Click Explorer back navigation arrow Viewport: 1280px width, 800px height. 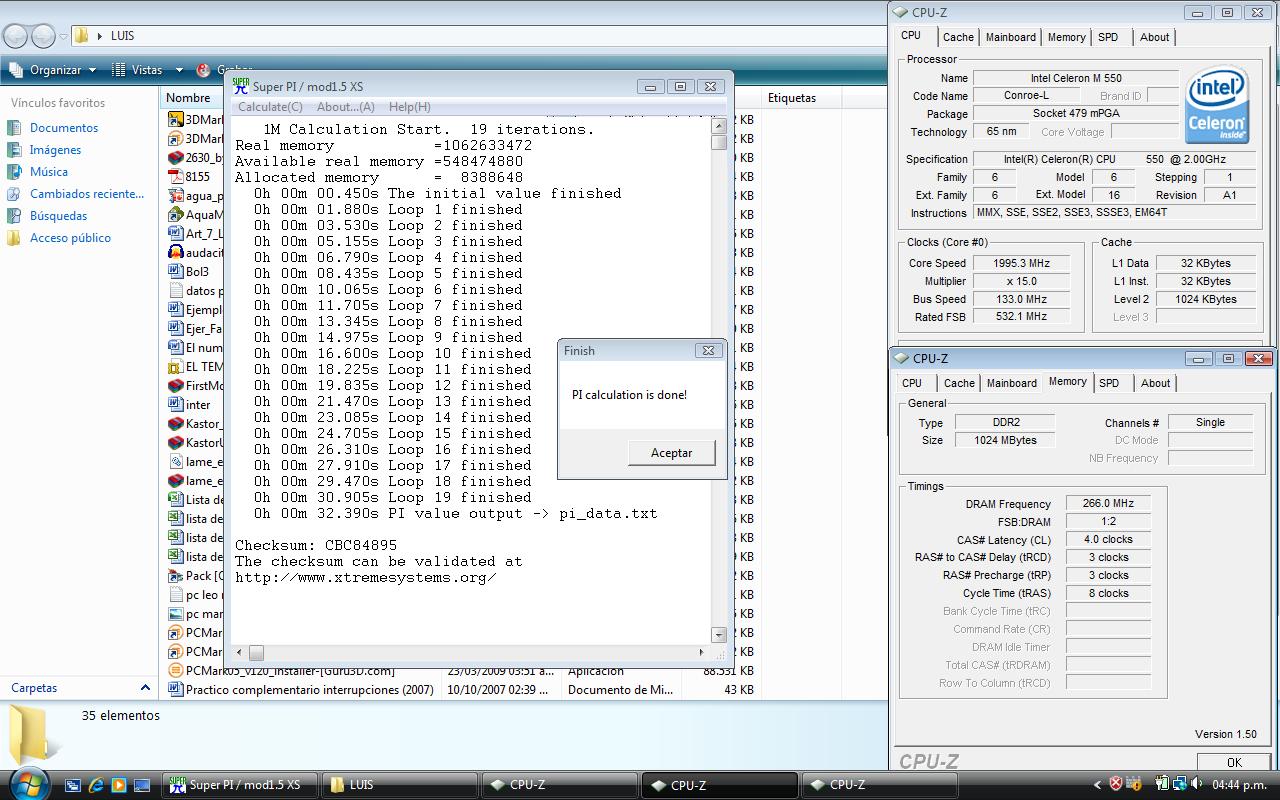coord(15,37)
